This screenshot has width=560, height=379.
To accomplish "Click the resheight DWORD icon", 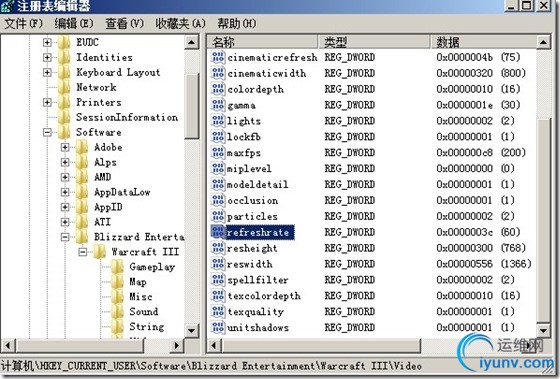I will click(x=218, y=248).
